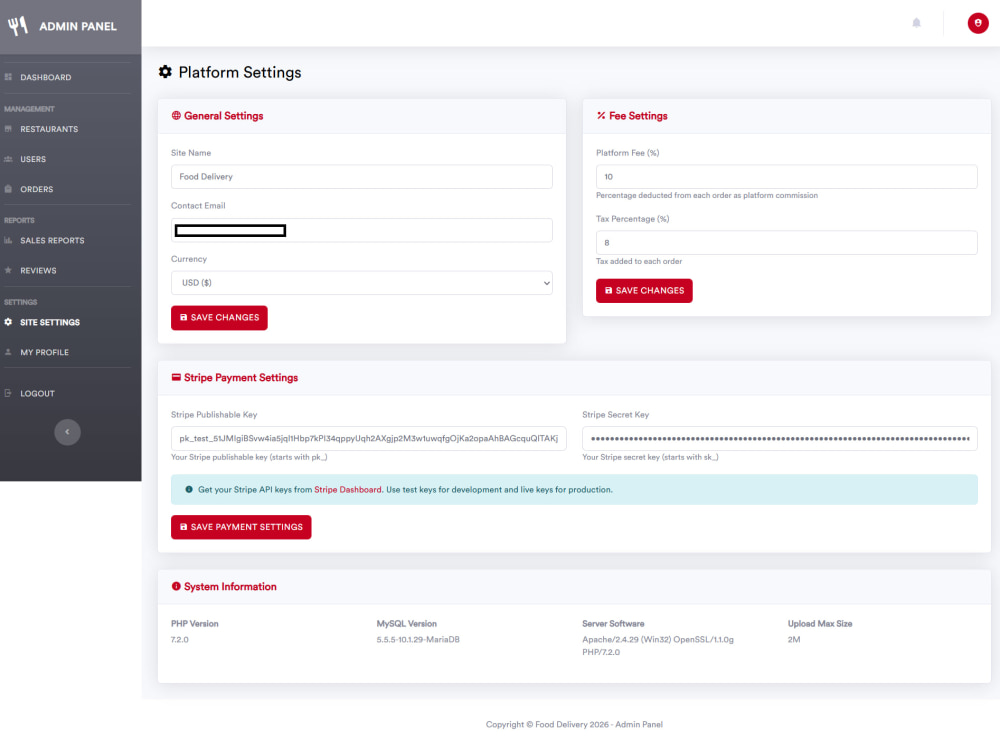Image resolution: width=1000 pixels, height=750 pixels.
Task: Open My Profile from sidebar
Action: [x=45, y=352]
